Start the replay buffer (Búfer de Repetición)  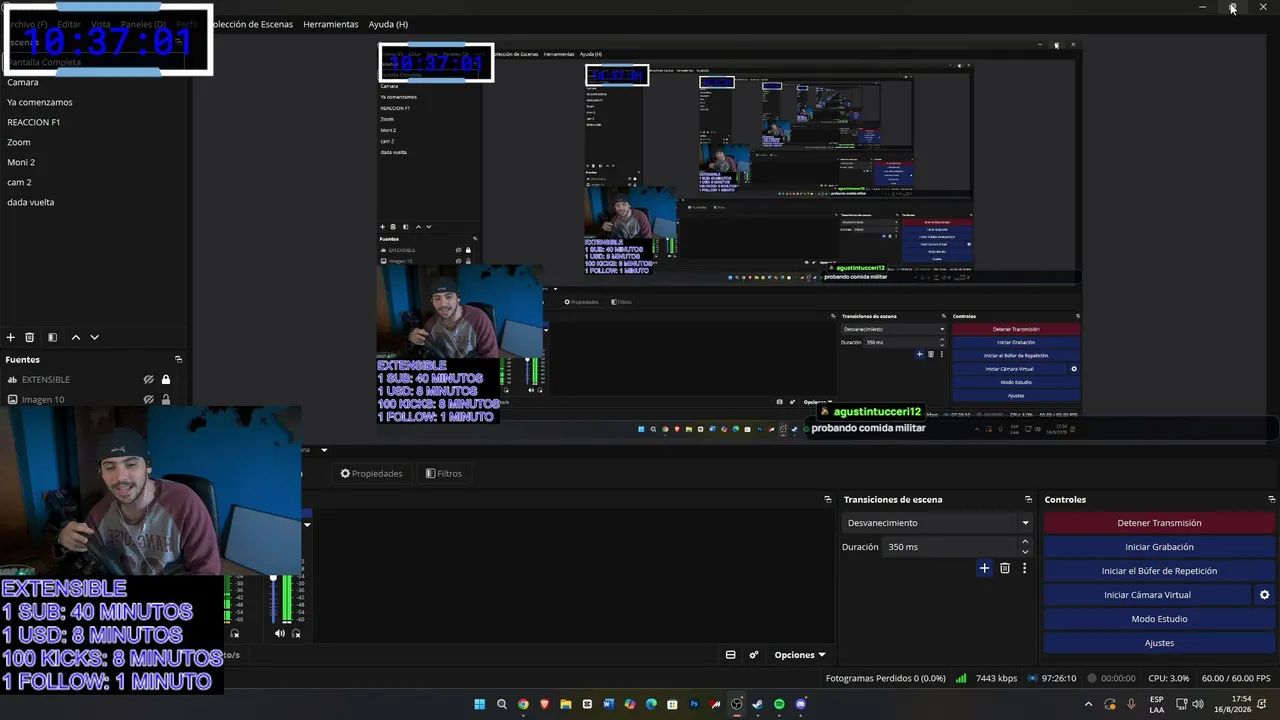tap(1159, 571)
